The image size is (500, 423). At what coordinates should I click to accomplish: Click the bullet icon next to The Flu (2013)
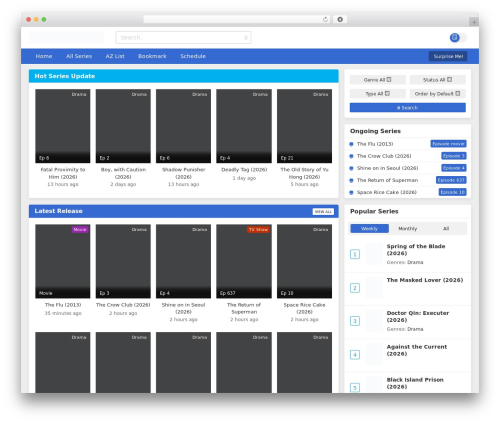pos(351,144)
